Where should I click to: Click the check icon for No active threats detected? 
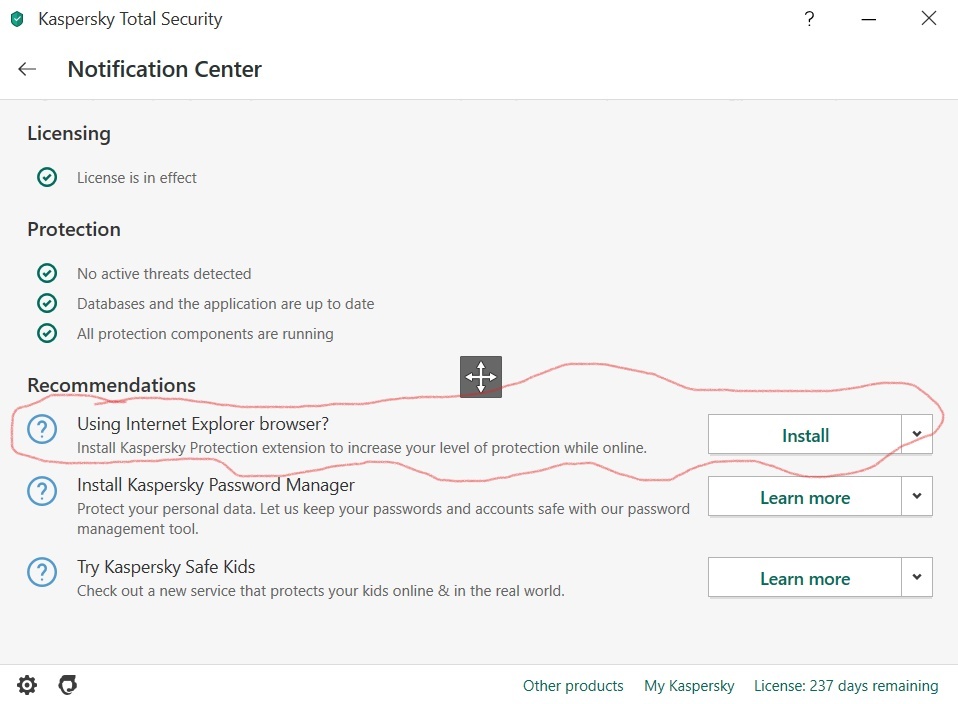point(46,273)
